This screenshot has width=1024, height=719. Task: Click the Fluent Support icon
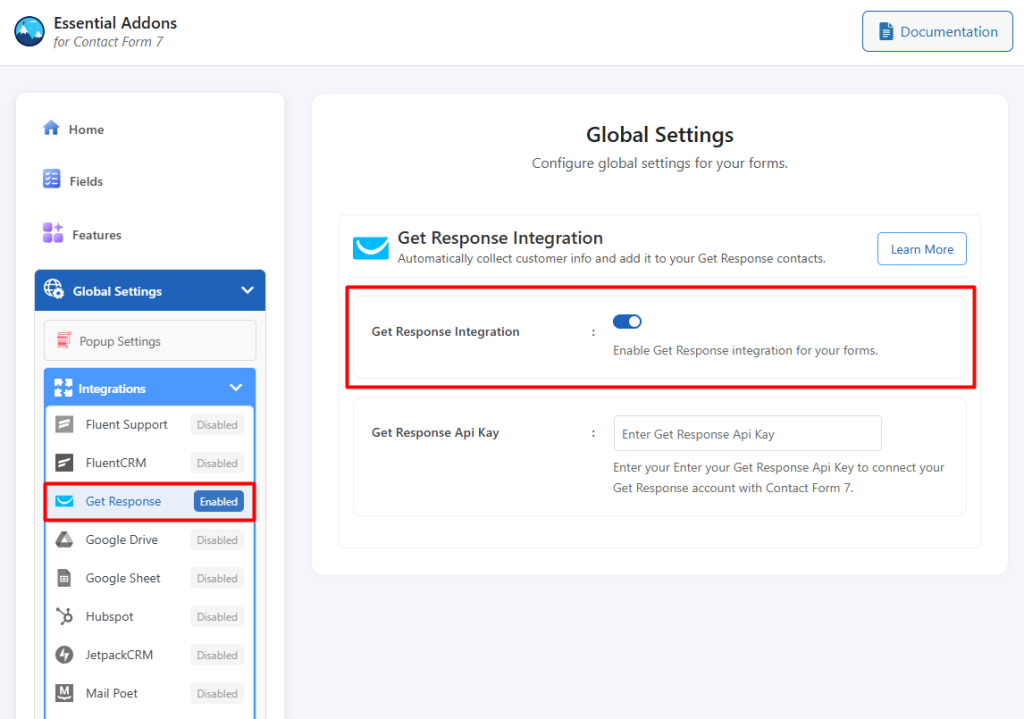[64, 424]
